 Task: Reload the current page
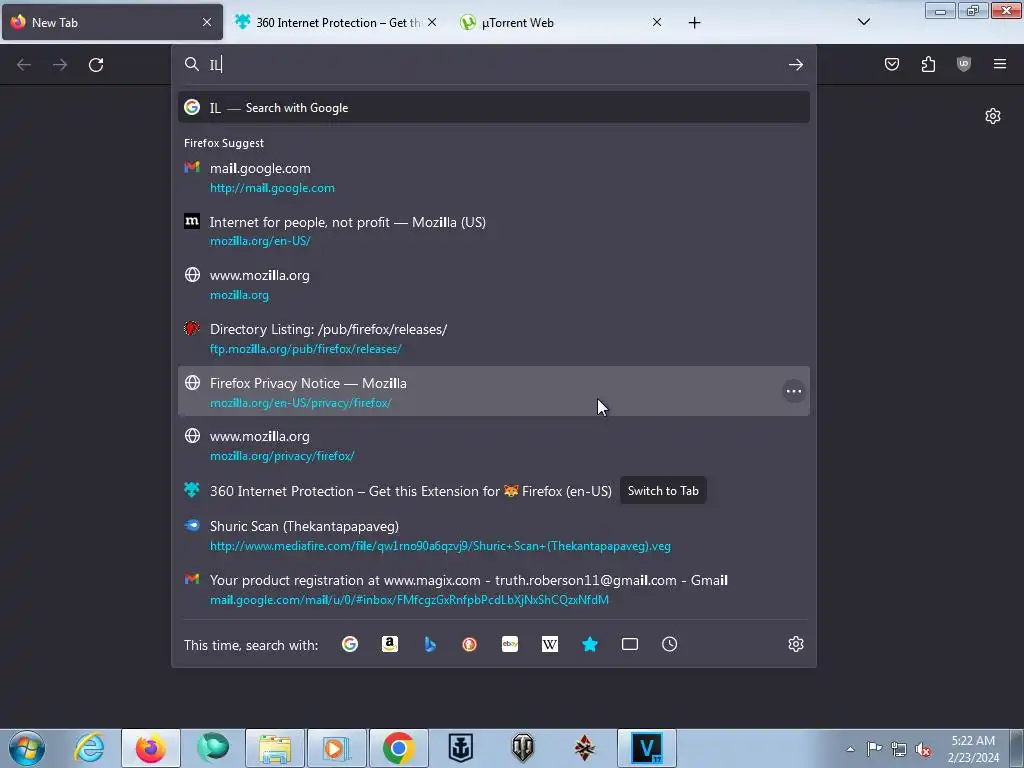(96, 65)
